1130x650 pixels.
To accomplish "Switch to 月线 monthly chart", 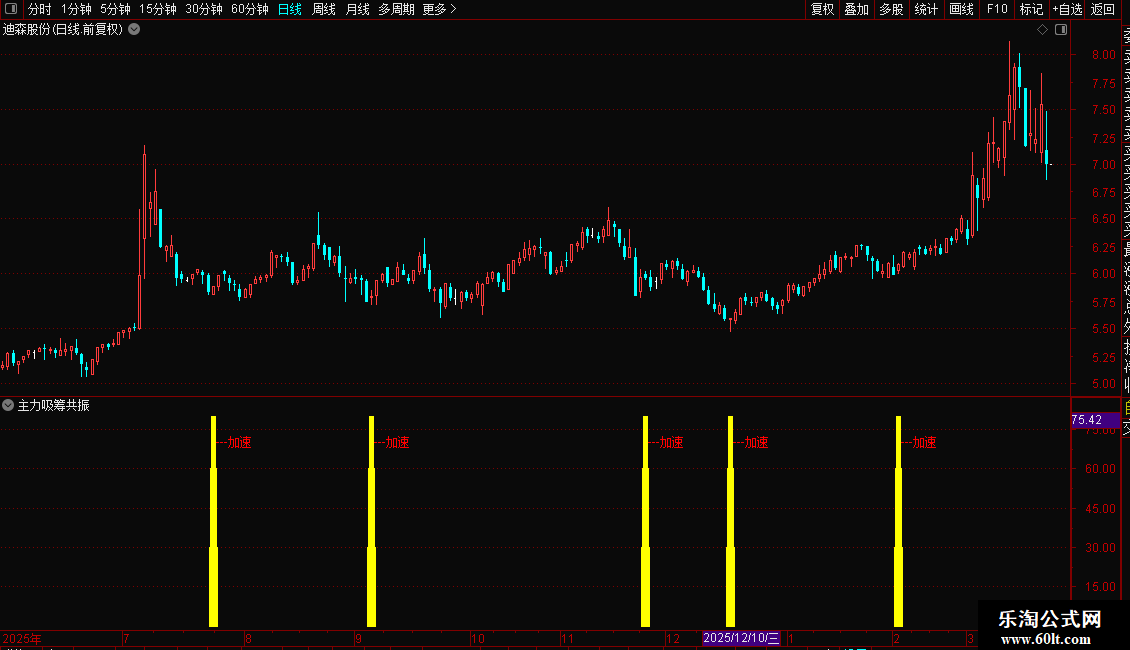I will (x=357, y=9).
